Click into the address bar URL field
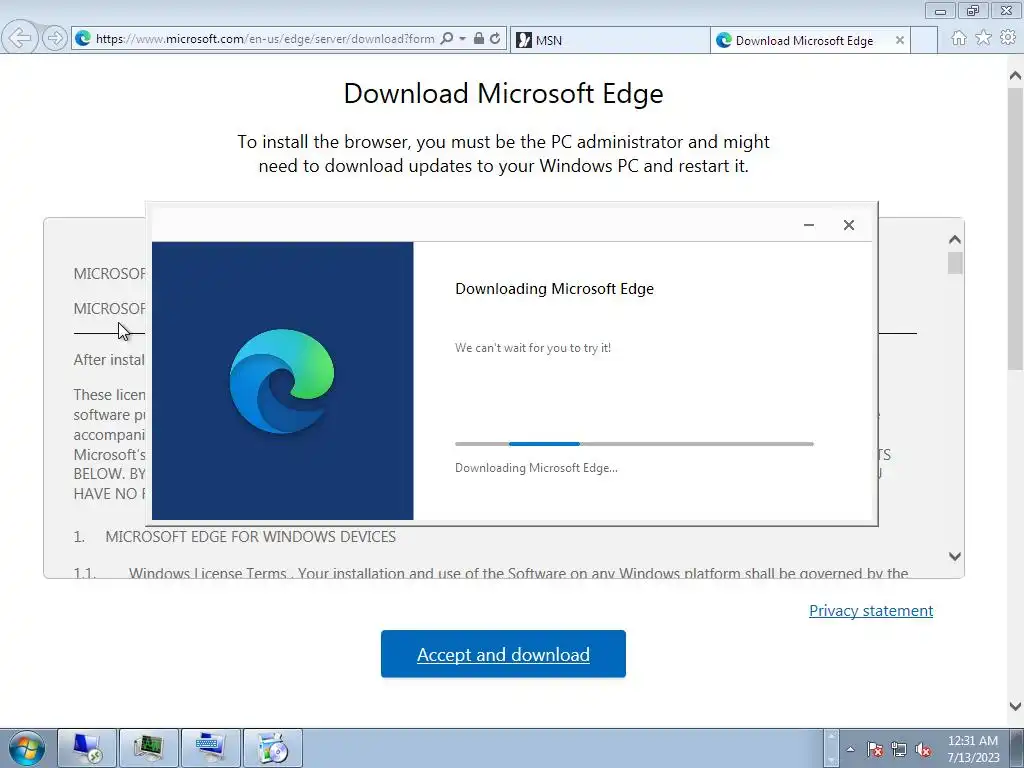1024x768 pixels. tap(265, 39)
